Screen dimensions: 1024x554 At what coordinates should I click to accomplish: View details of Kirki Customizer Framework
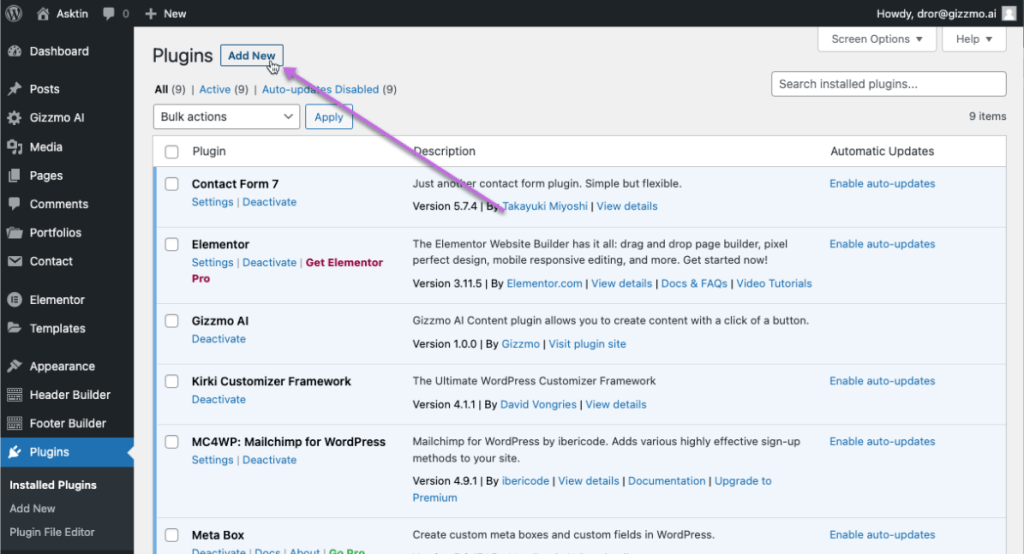(616, 404)
